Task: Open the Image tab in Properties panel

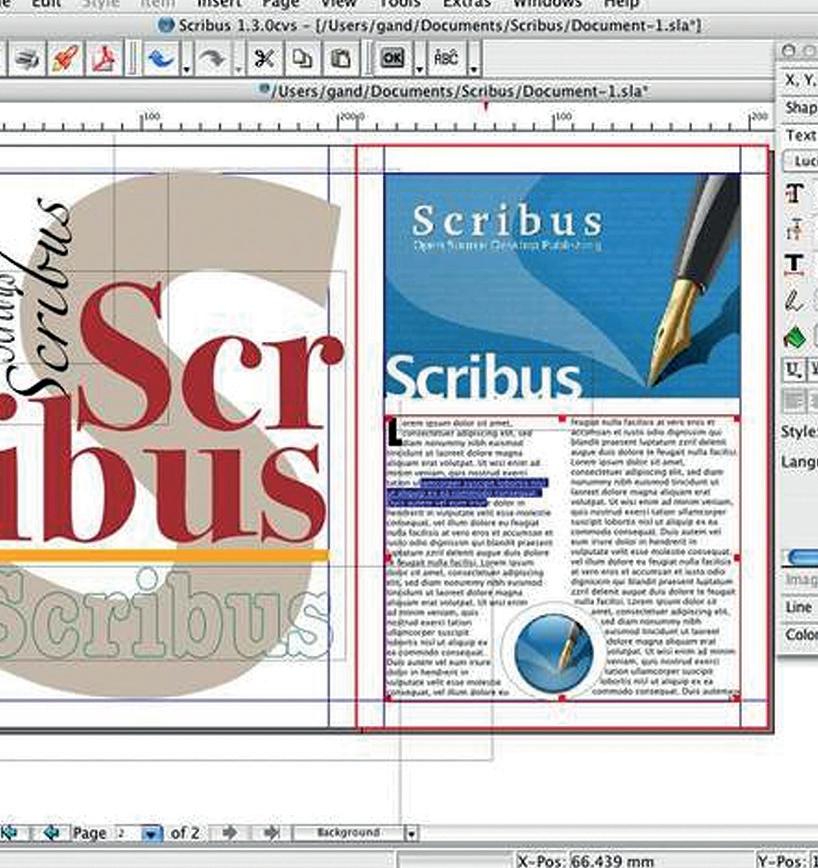Action: (x=800, y=580)
